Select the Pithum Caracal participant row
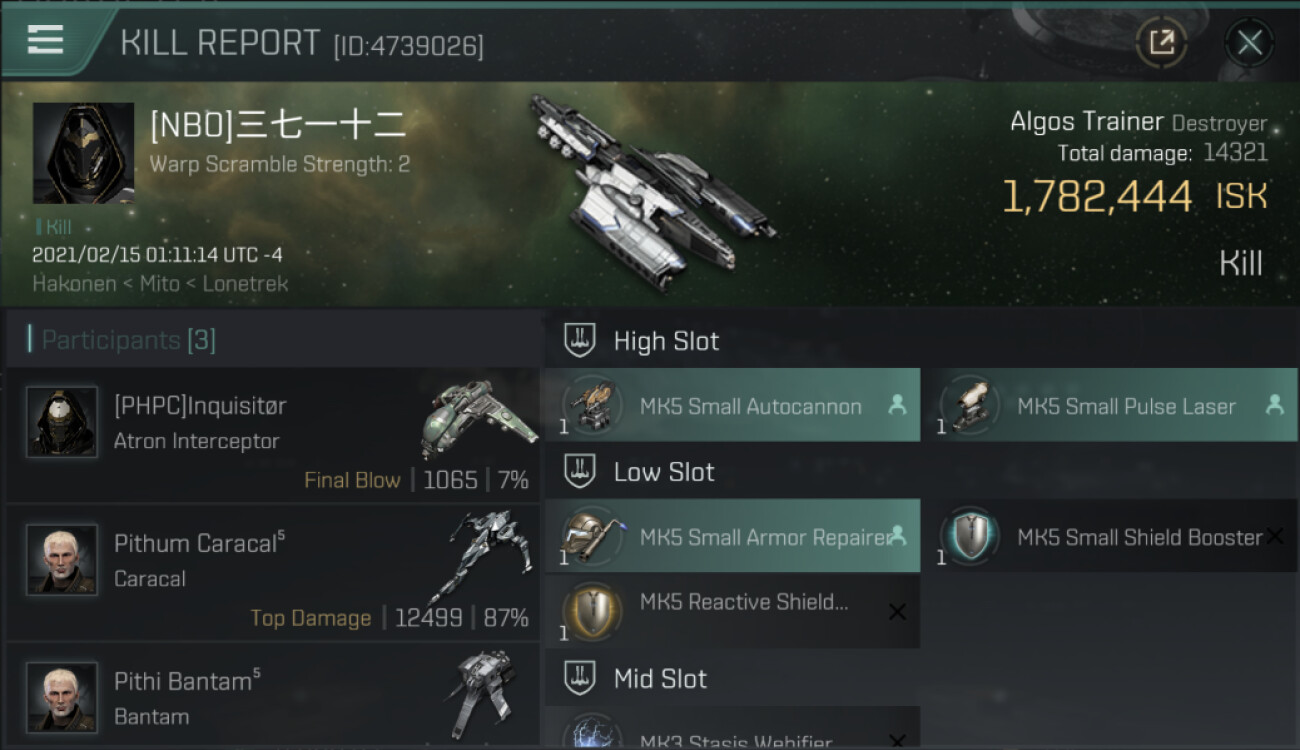The width and height of the screenshot is (1300, 750). (x=273, y=573)
